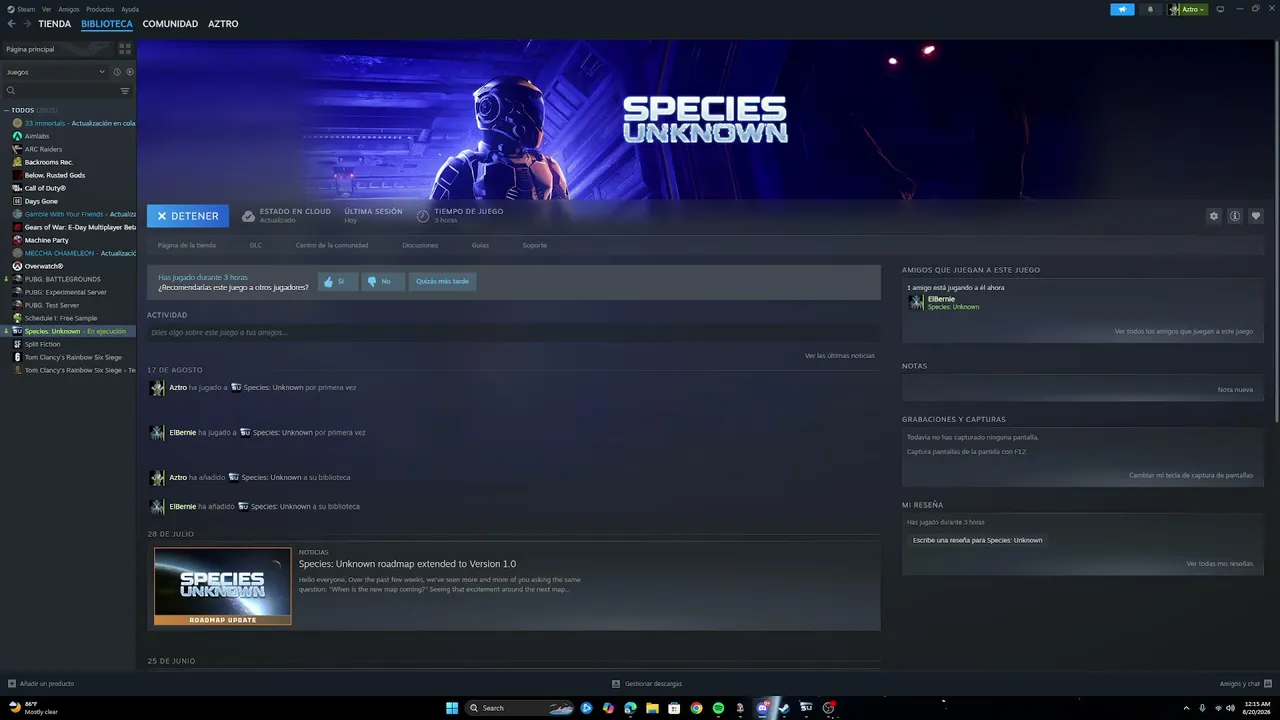The height and width of the screenshot is (720, 1280).
Task: Open the Productos menu
Action: (100, 9)
